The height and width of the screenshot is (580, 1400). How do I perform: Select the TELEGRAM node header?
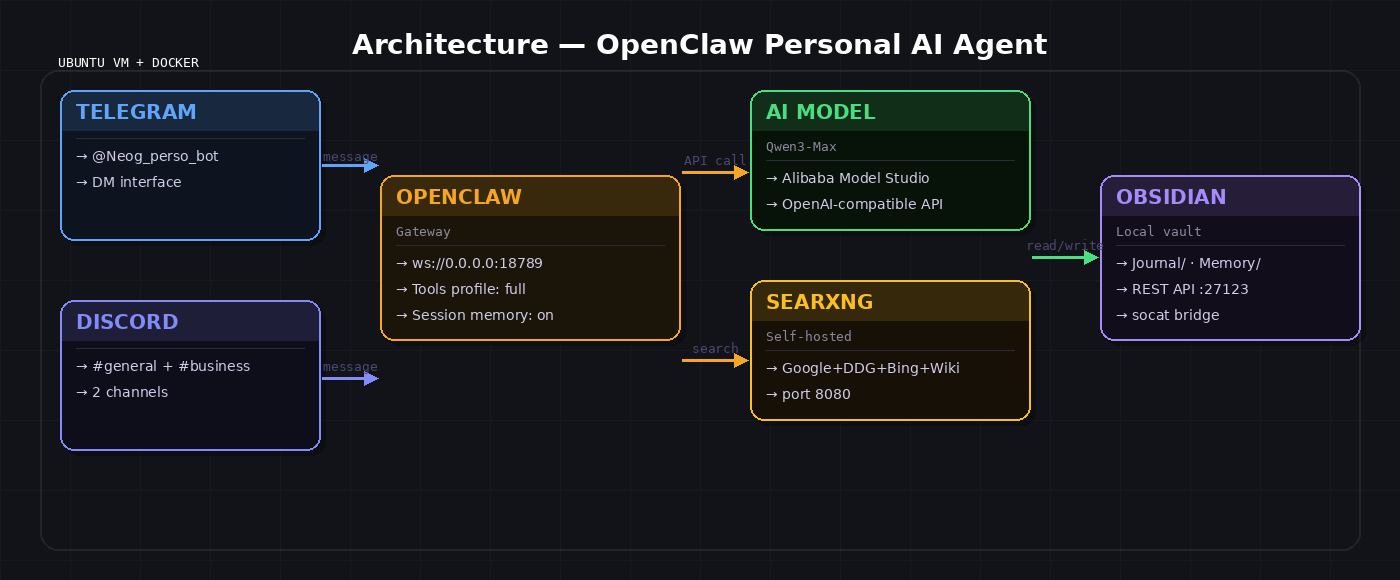tap(137, 112)
